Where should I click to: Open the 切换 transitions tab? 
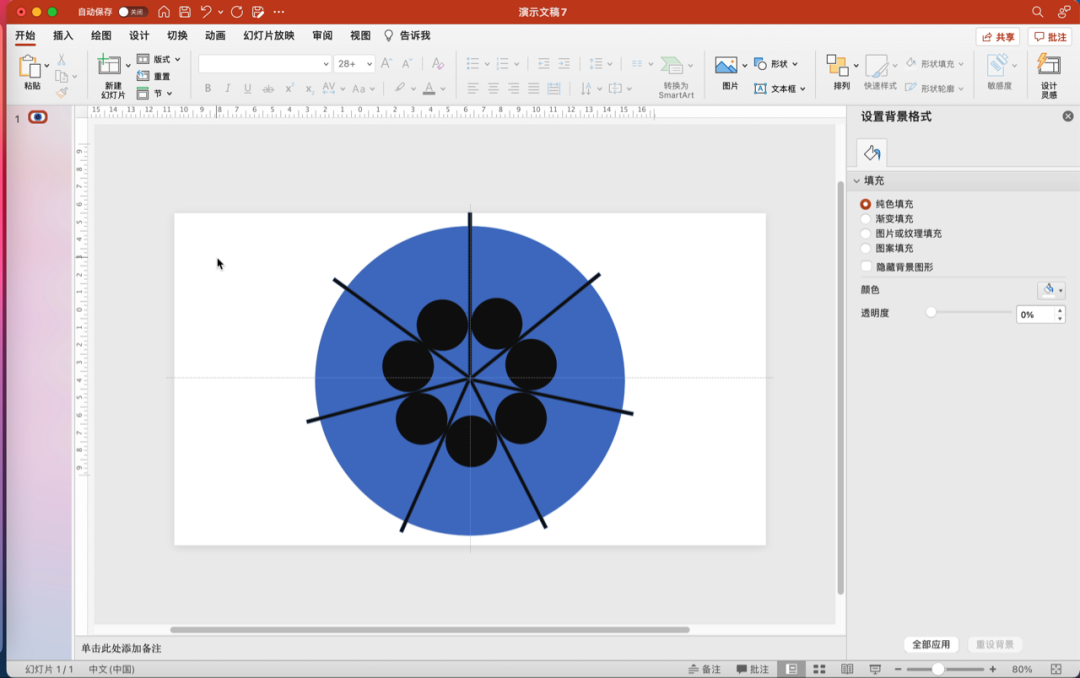(x=177, y=35)
